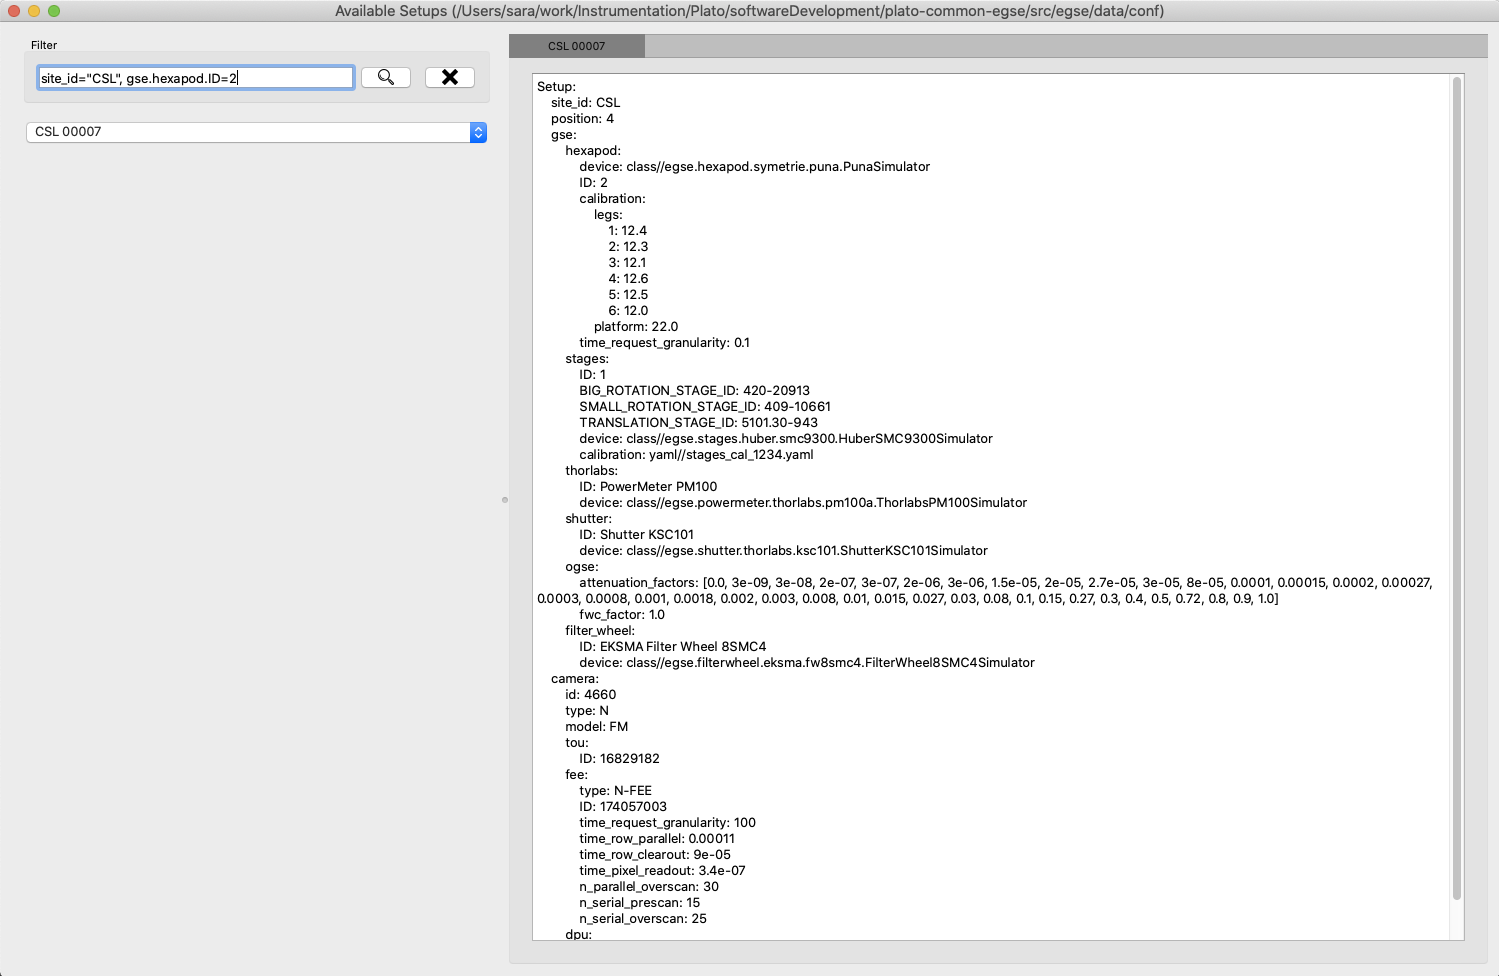Click the 'time_request_granularity: 100' line
Image resolution: width=1499 pixels, height=976 pixels.
(x=668, y=823)
